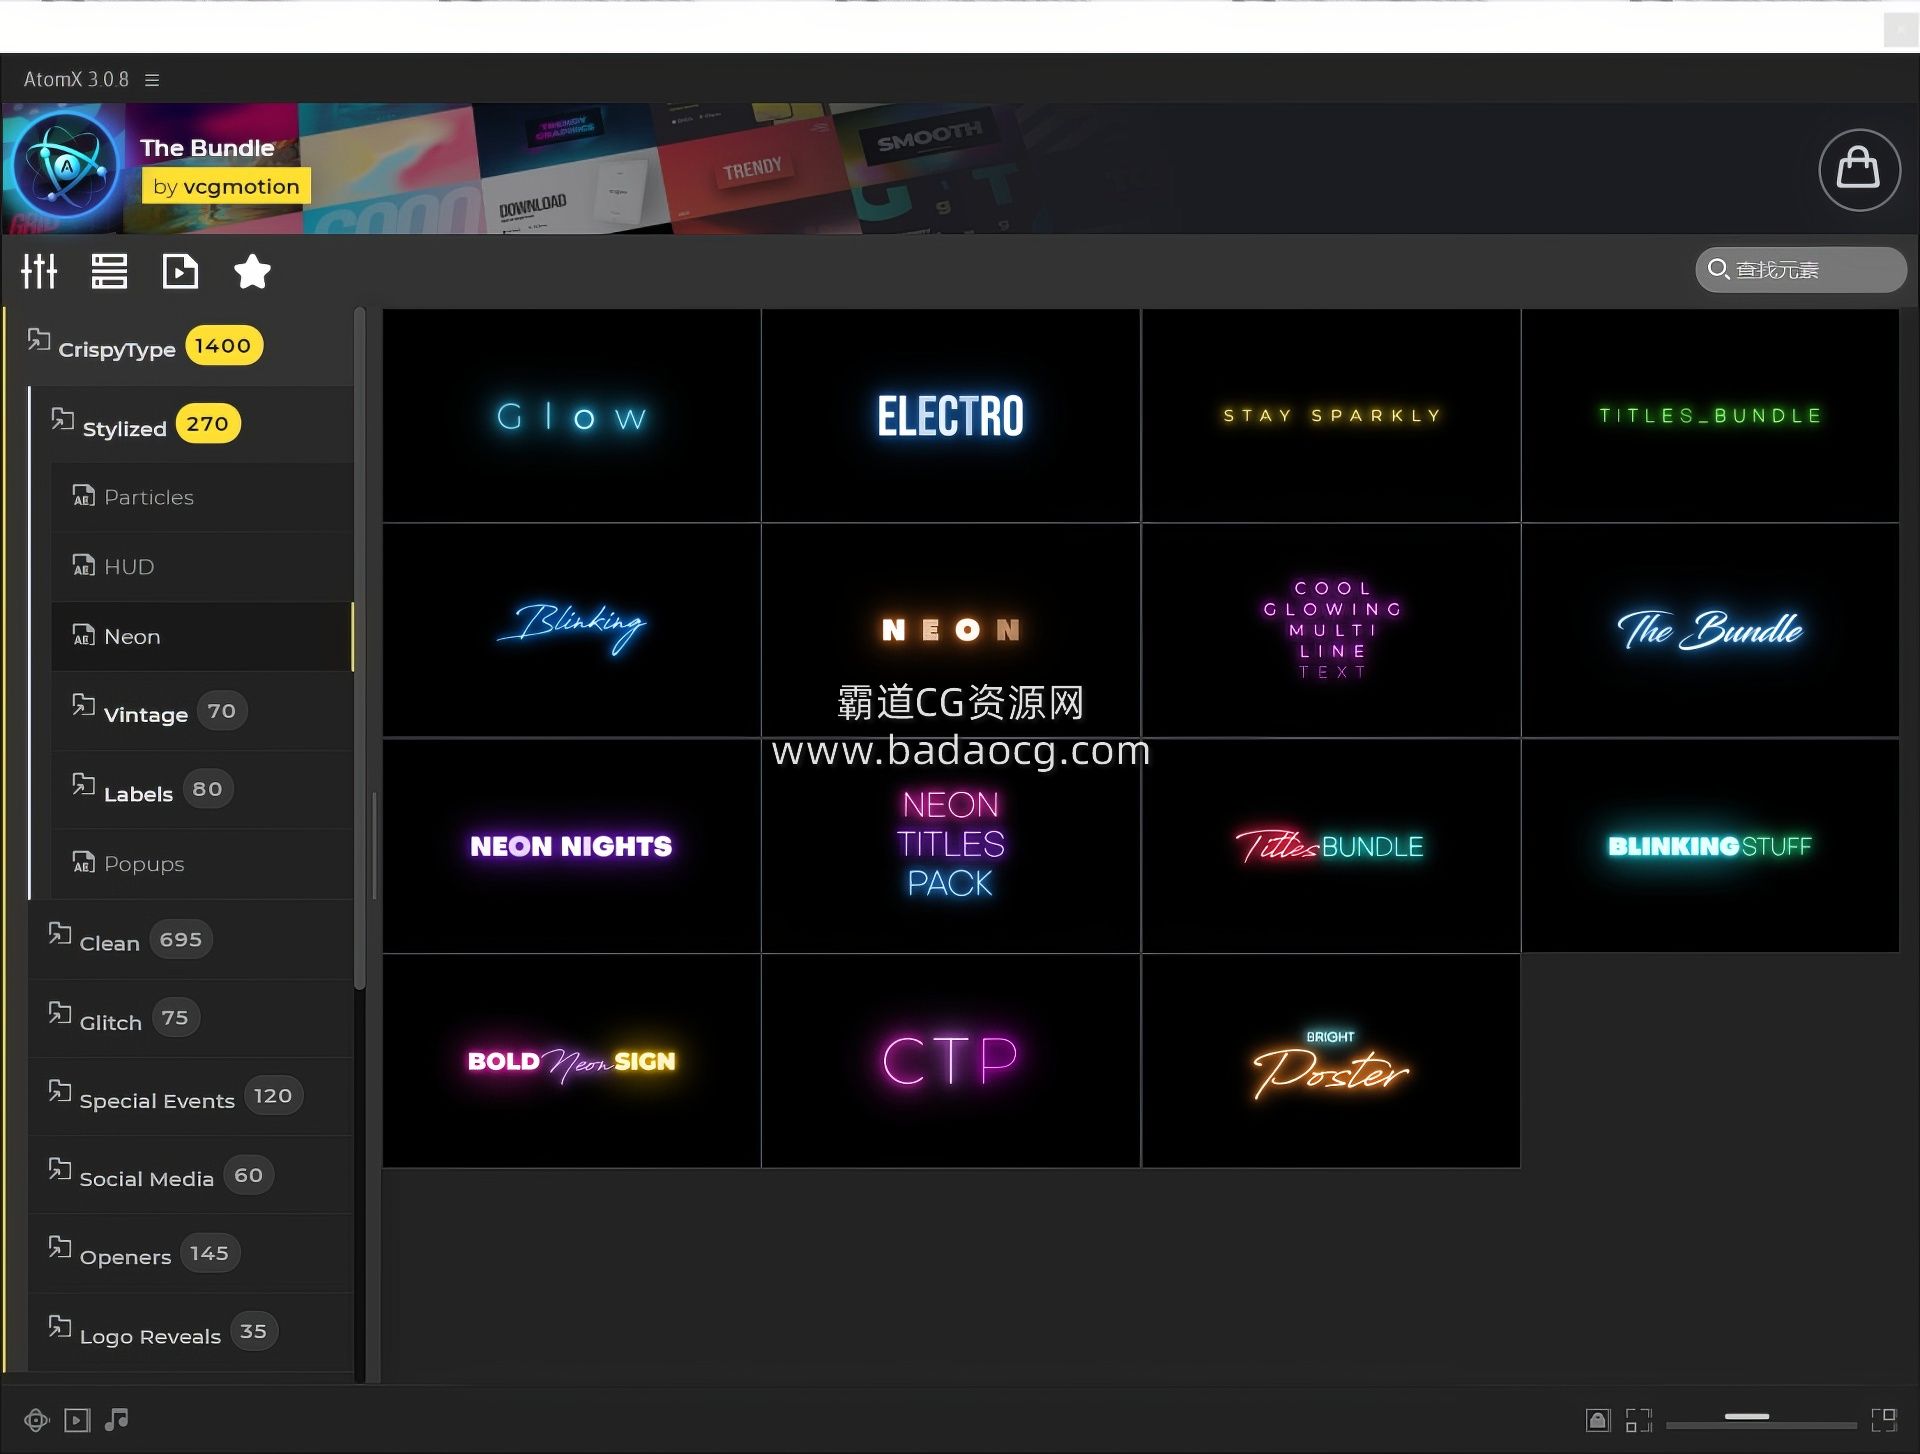Click the large thumbnails size icon
Viewport: 1920px width, 1454px height.
(x=1884, y=1420)
